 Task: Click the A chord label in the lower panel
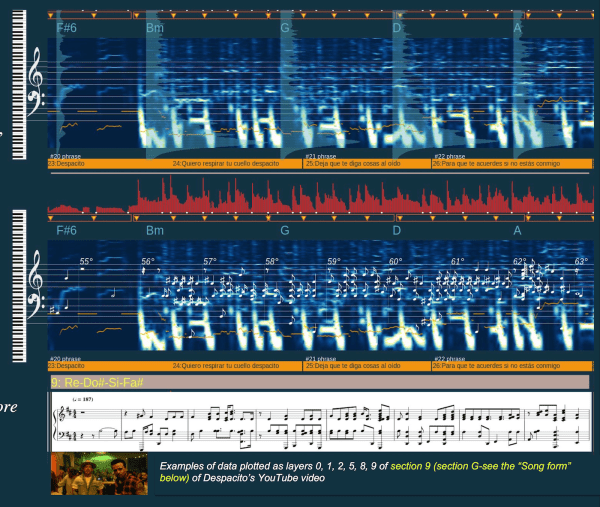pyautogui.click(x=518, y=230)
